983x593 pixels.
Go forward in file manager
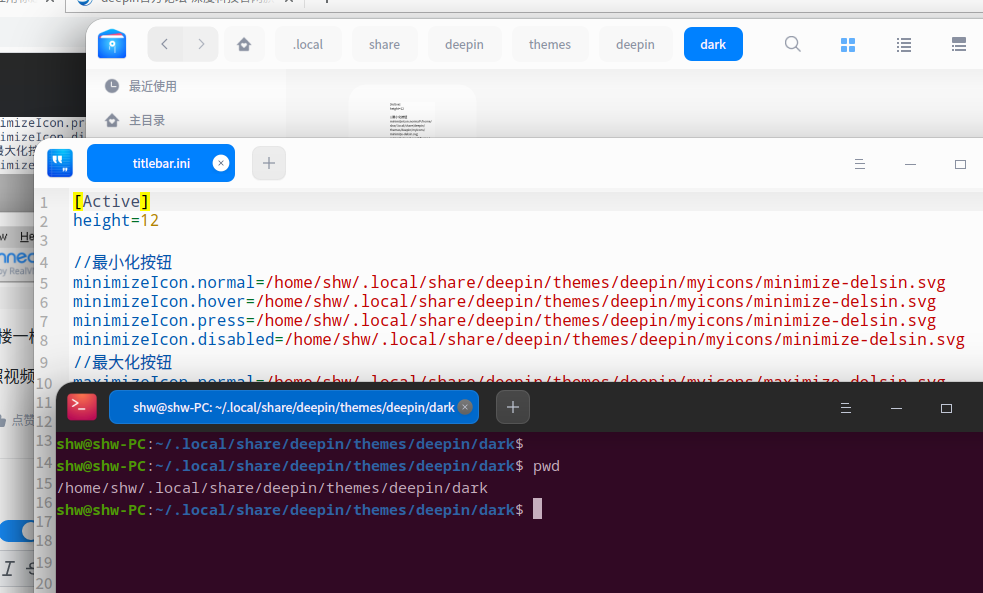click(x=201, y=44)
